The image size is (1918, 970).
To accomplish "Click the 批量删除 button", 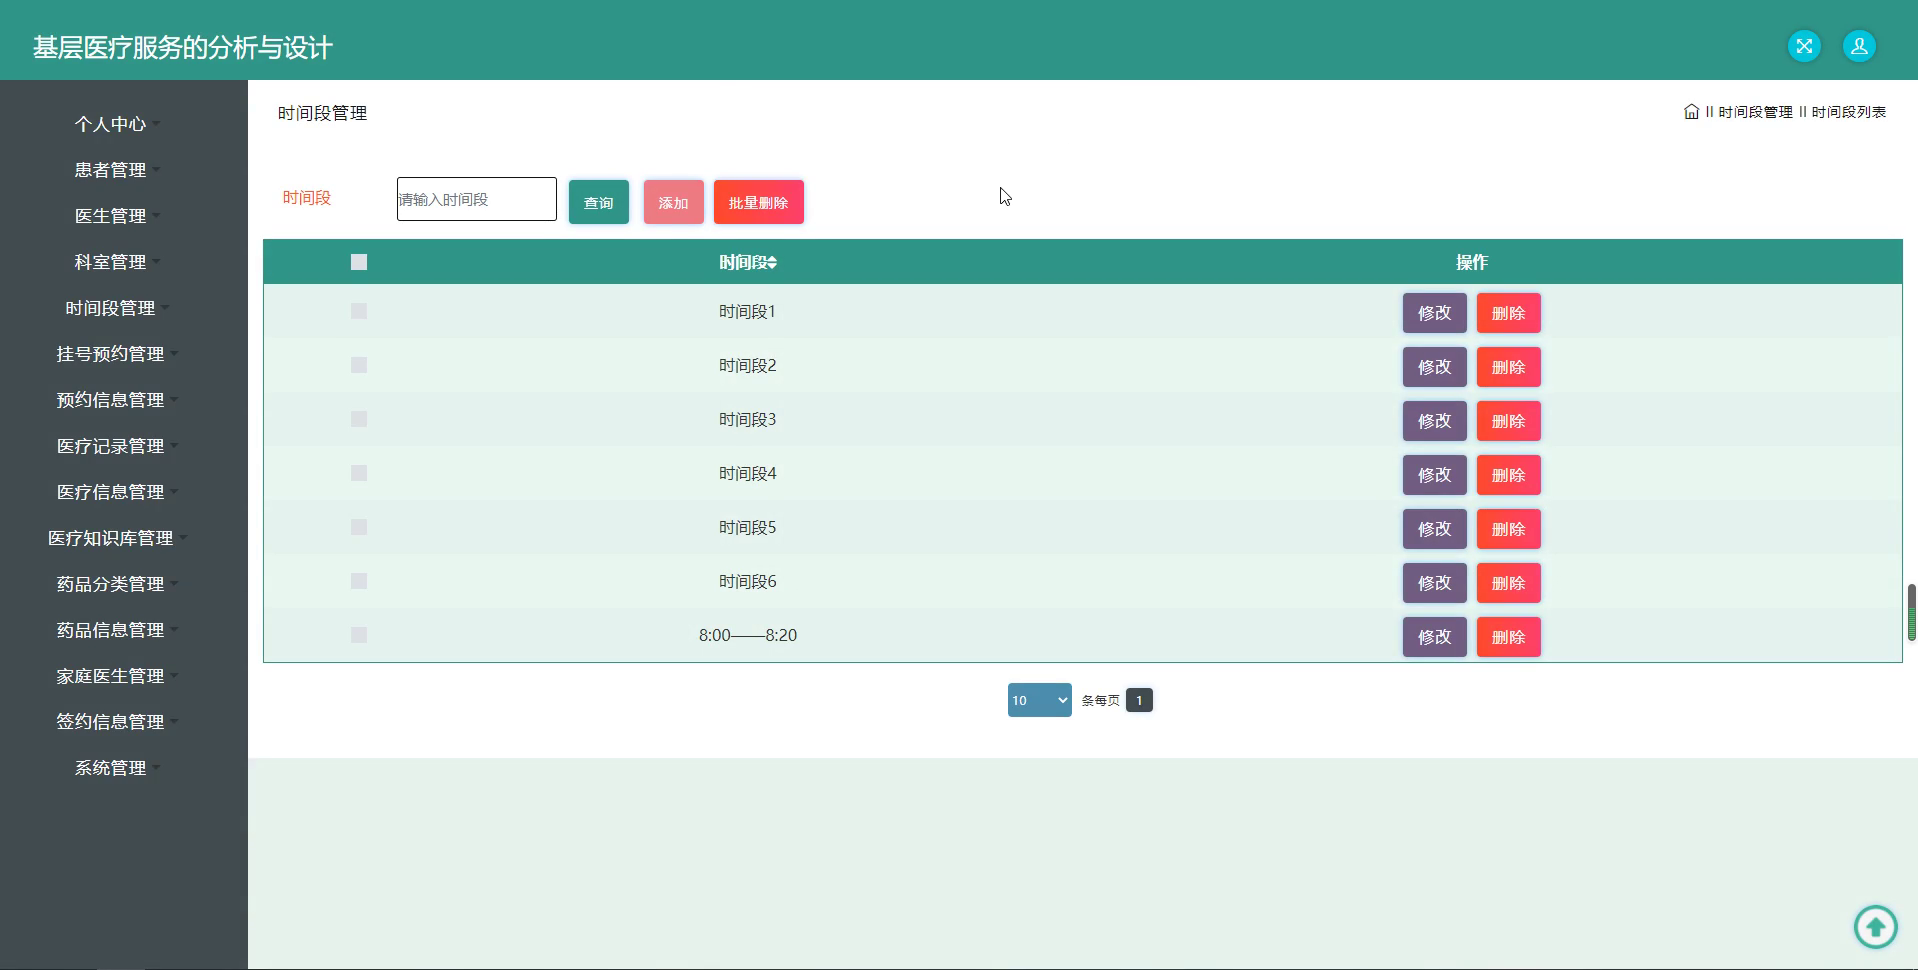I will [758, 202].
